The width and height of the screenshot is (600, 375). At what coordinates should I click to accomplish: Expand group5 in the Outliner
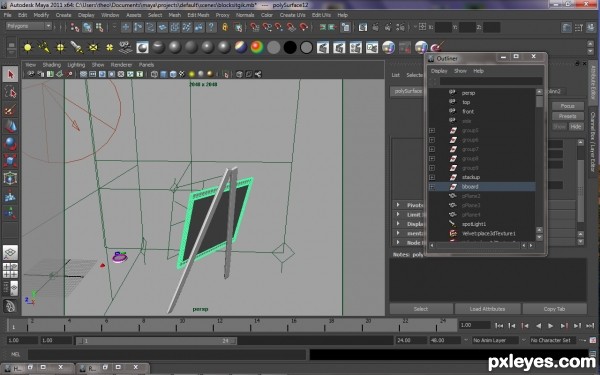click(x=432, y=130)
